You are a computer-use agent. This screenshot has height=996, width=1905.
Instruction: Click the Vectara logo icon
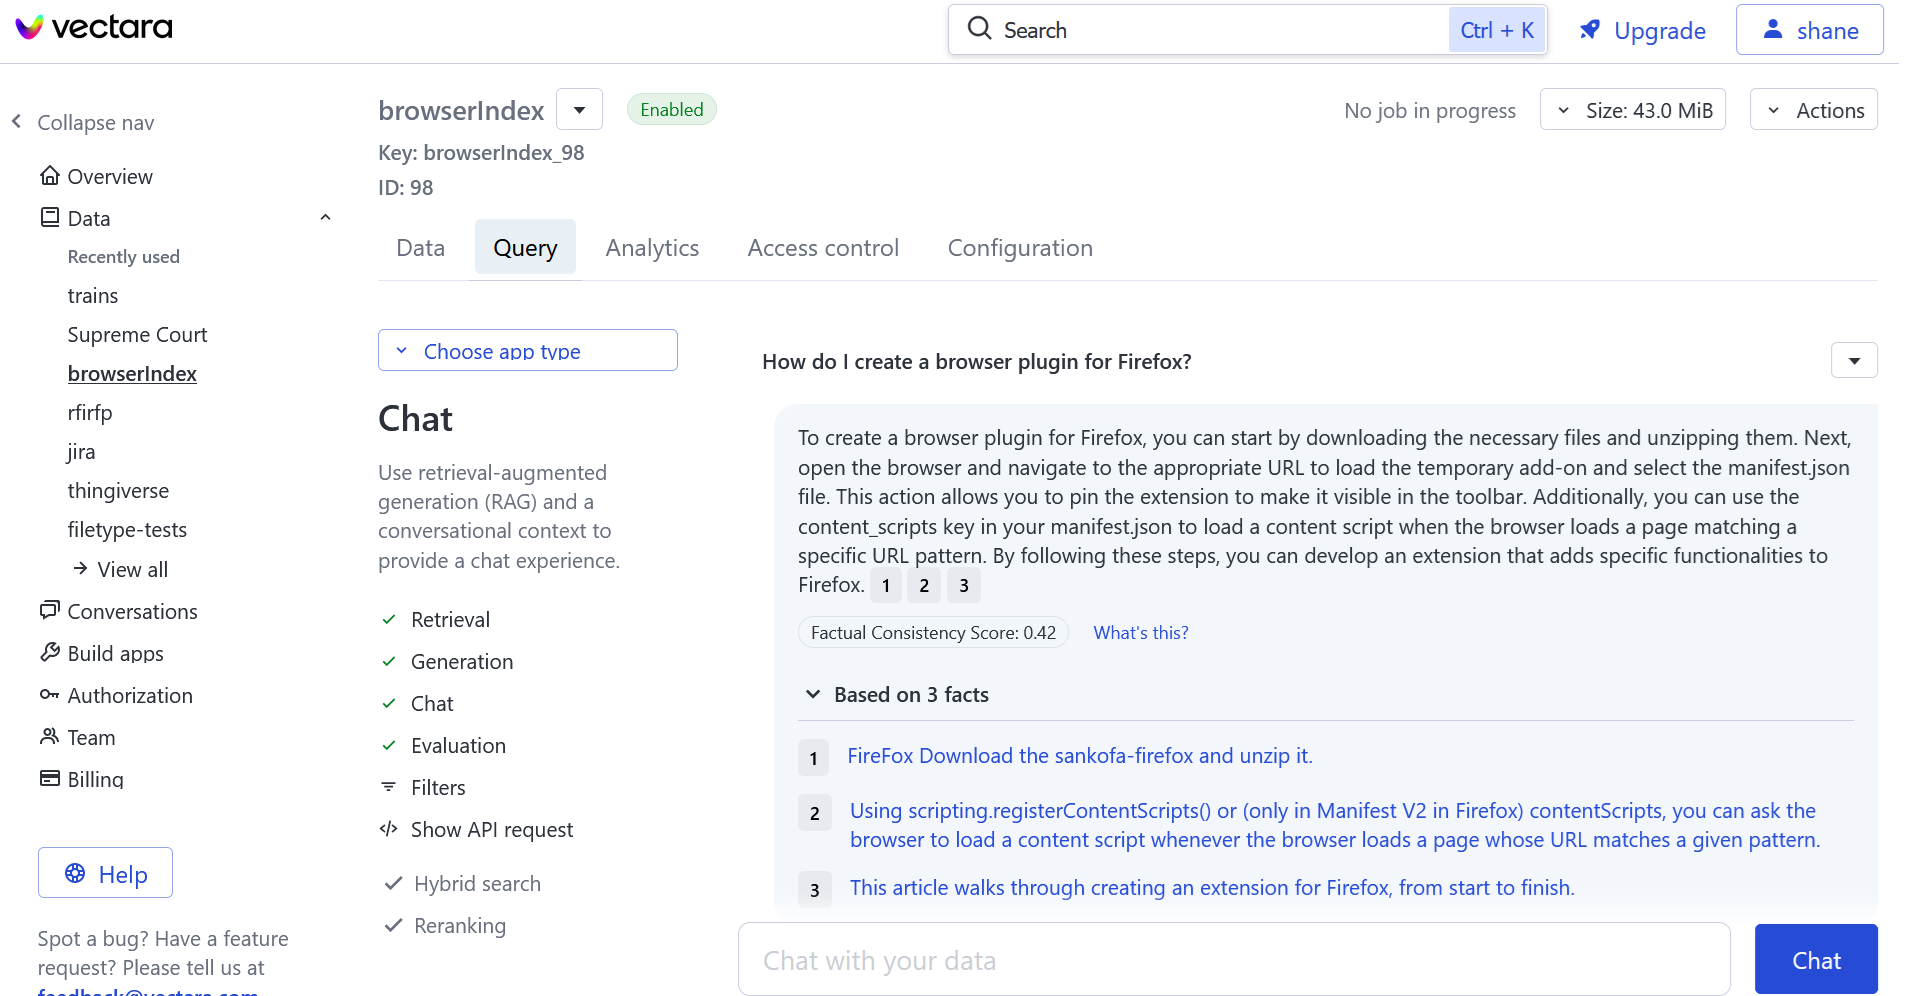(x=30, y=27)
